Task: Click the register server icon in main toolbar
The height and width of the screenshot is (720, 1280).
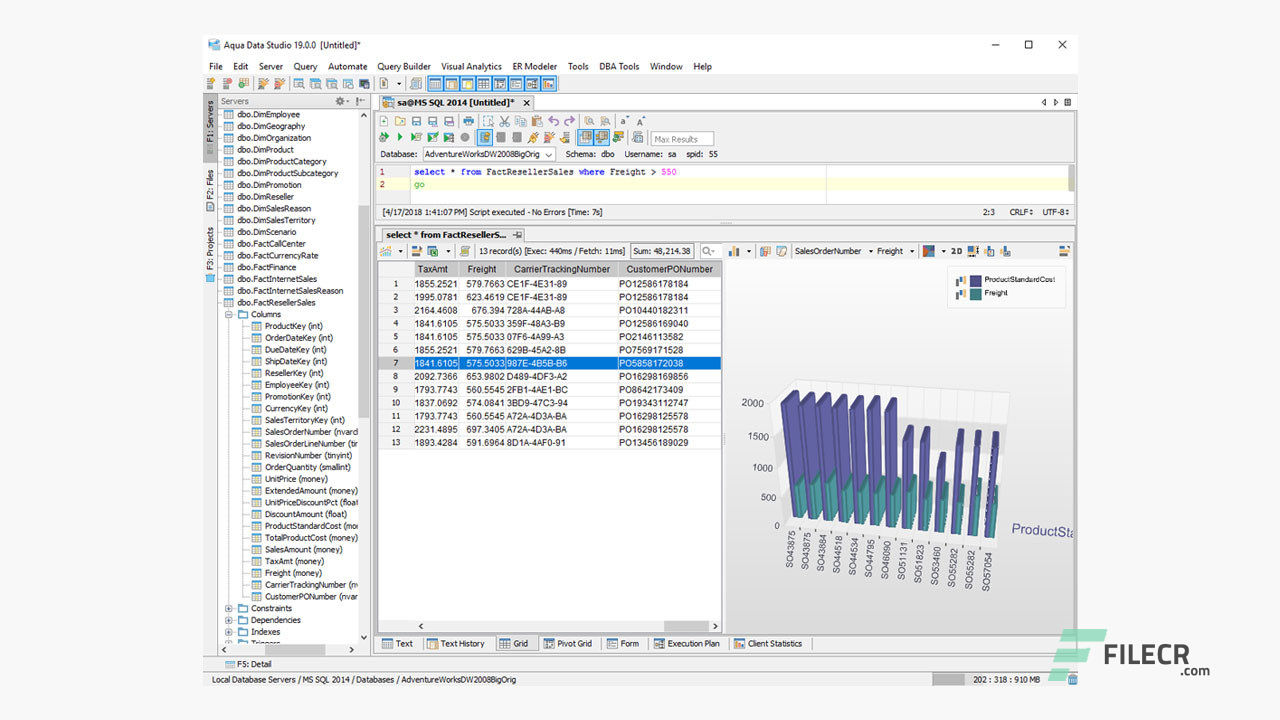Action: pos(210,83)
